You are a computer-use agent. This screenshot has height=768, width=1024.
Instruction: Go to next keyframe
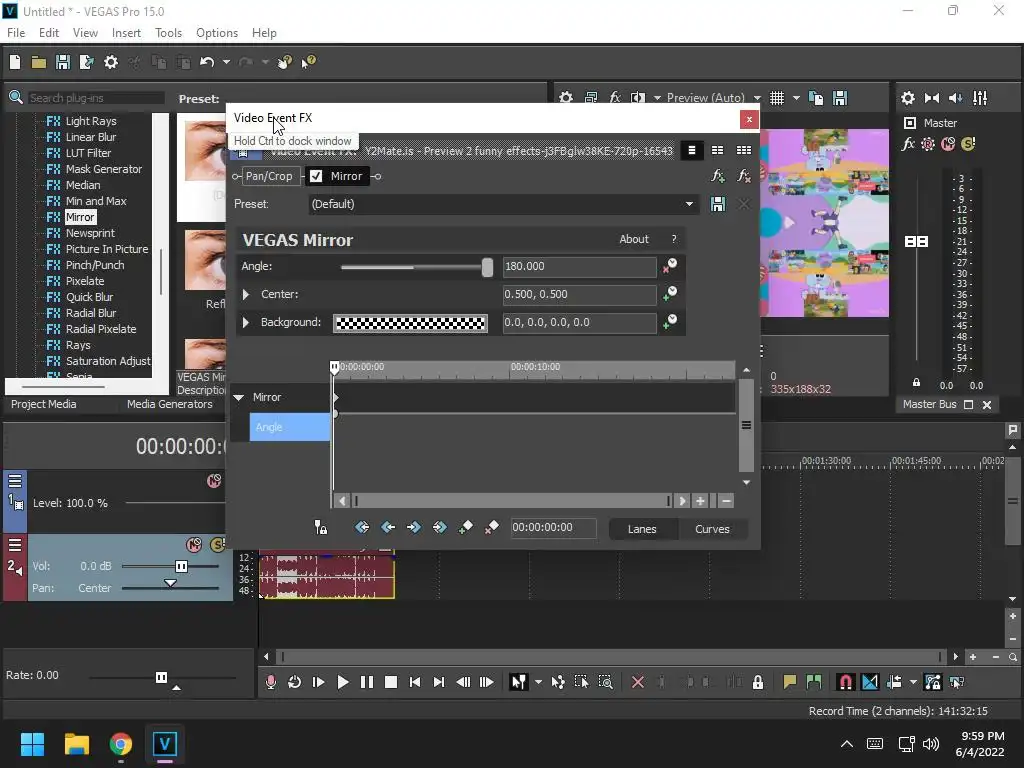click(413, 527)
